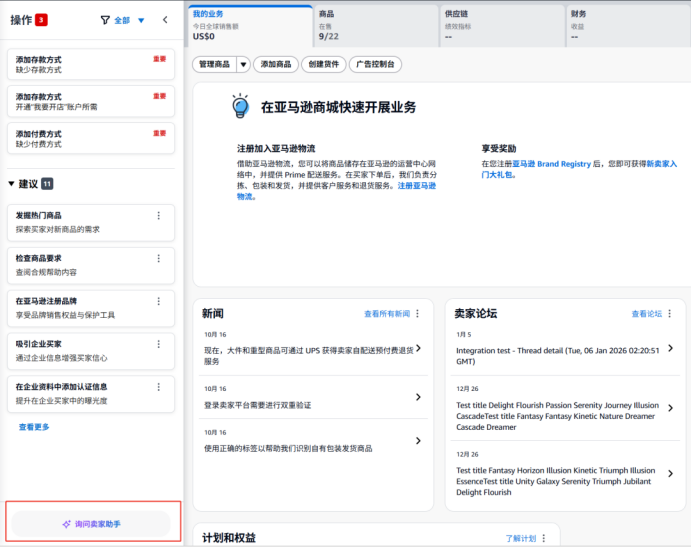Collapse the 操作 panel with the left chevron
The height and width of the screenshot is (548, 692).
165,20
